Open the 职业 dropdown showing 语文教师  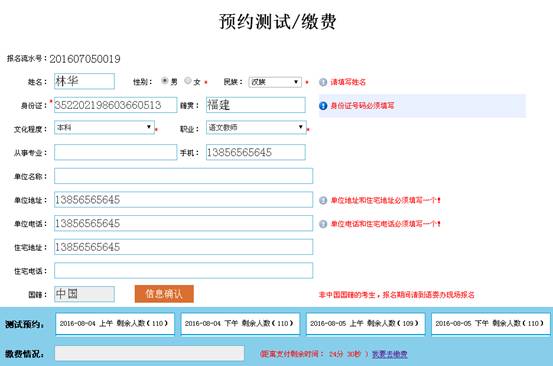click(x=256, y=127)
